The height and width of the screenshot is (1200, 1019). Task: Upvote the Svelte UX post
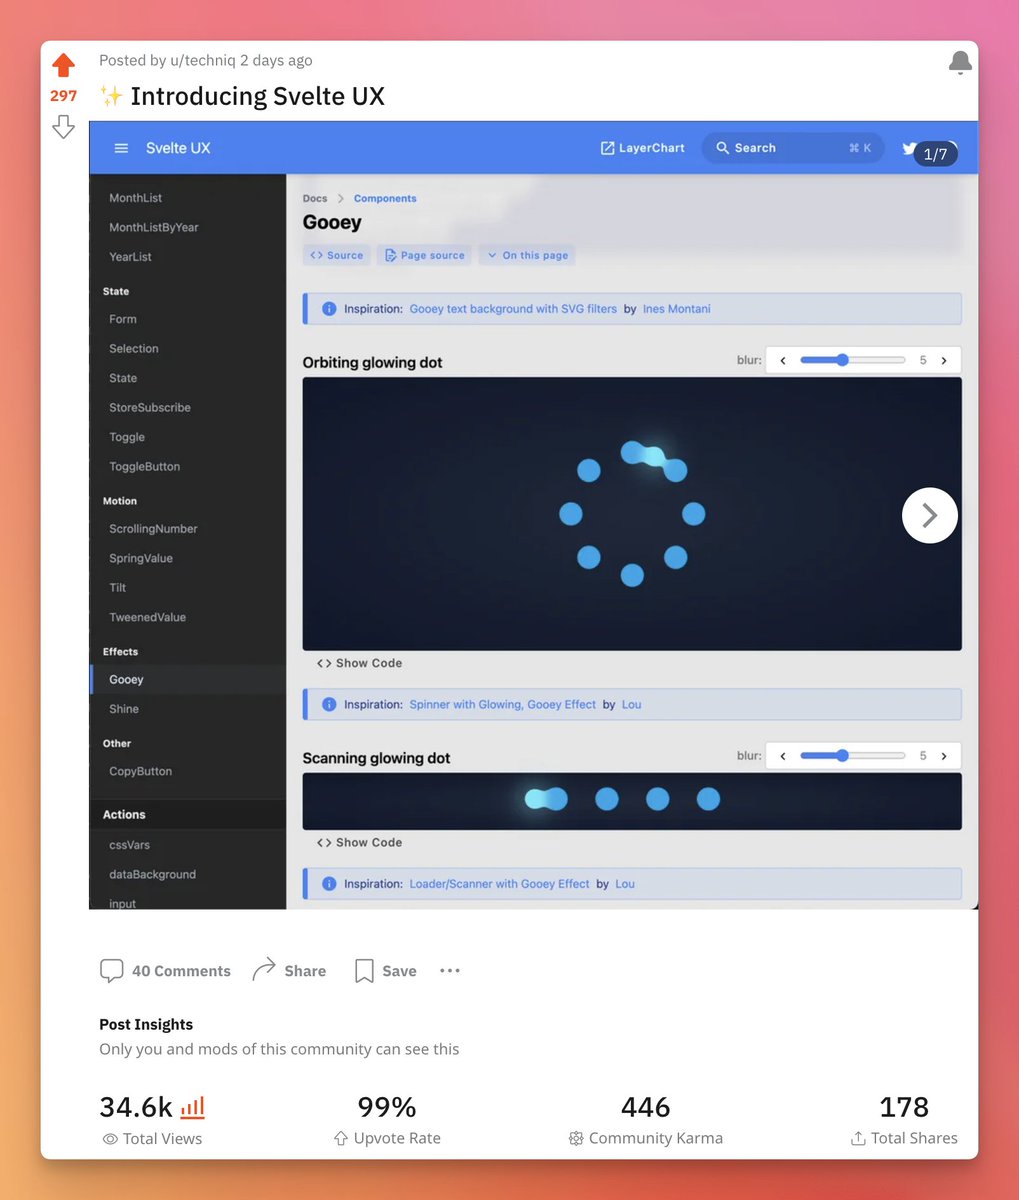click(63, 66)
